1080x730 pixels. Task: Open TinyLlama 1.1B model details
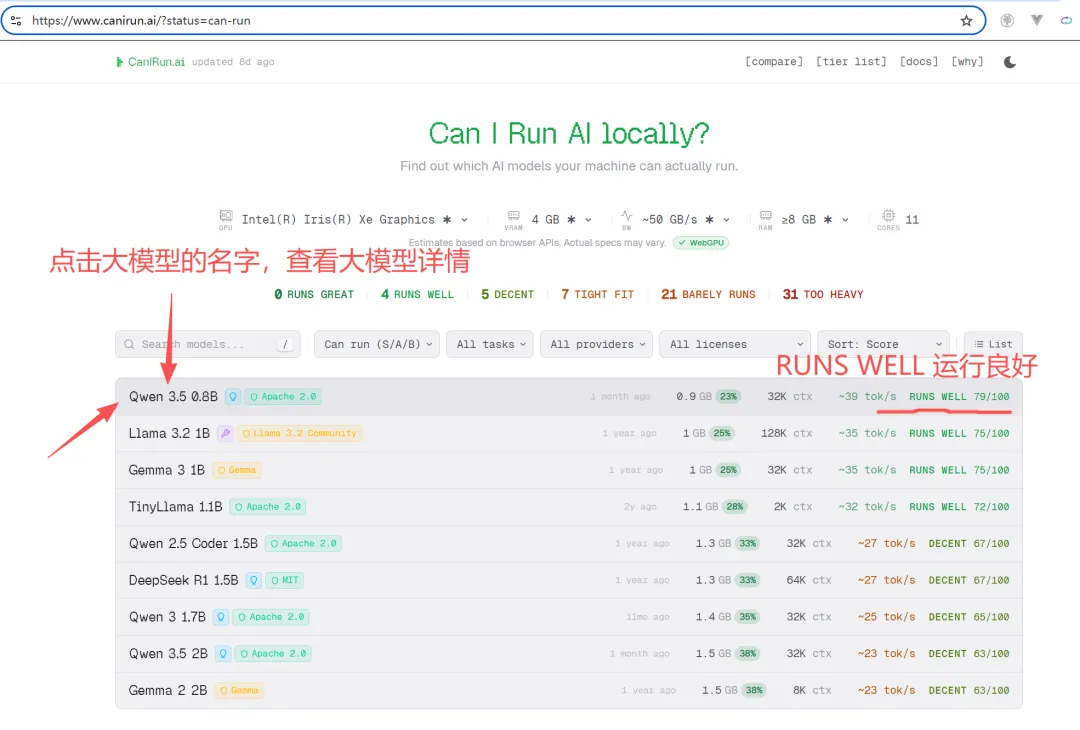(x=176, y=507)
